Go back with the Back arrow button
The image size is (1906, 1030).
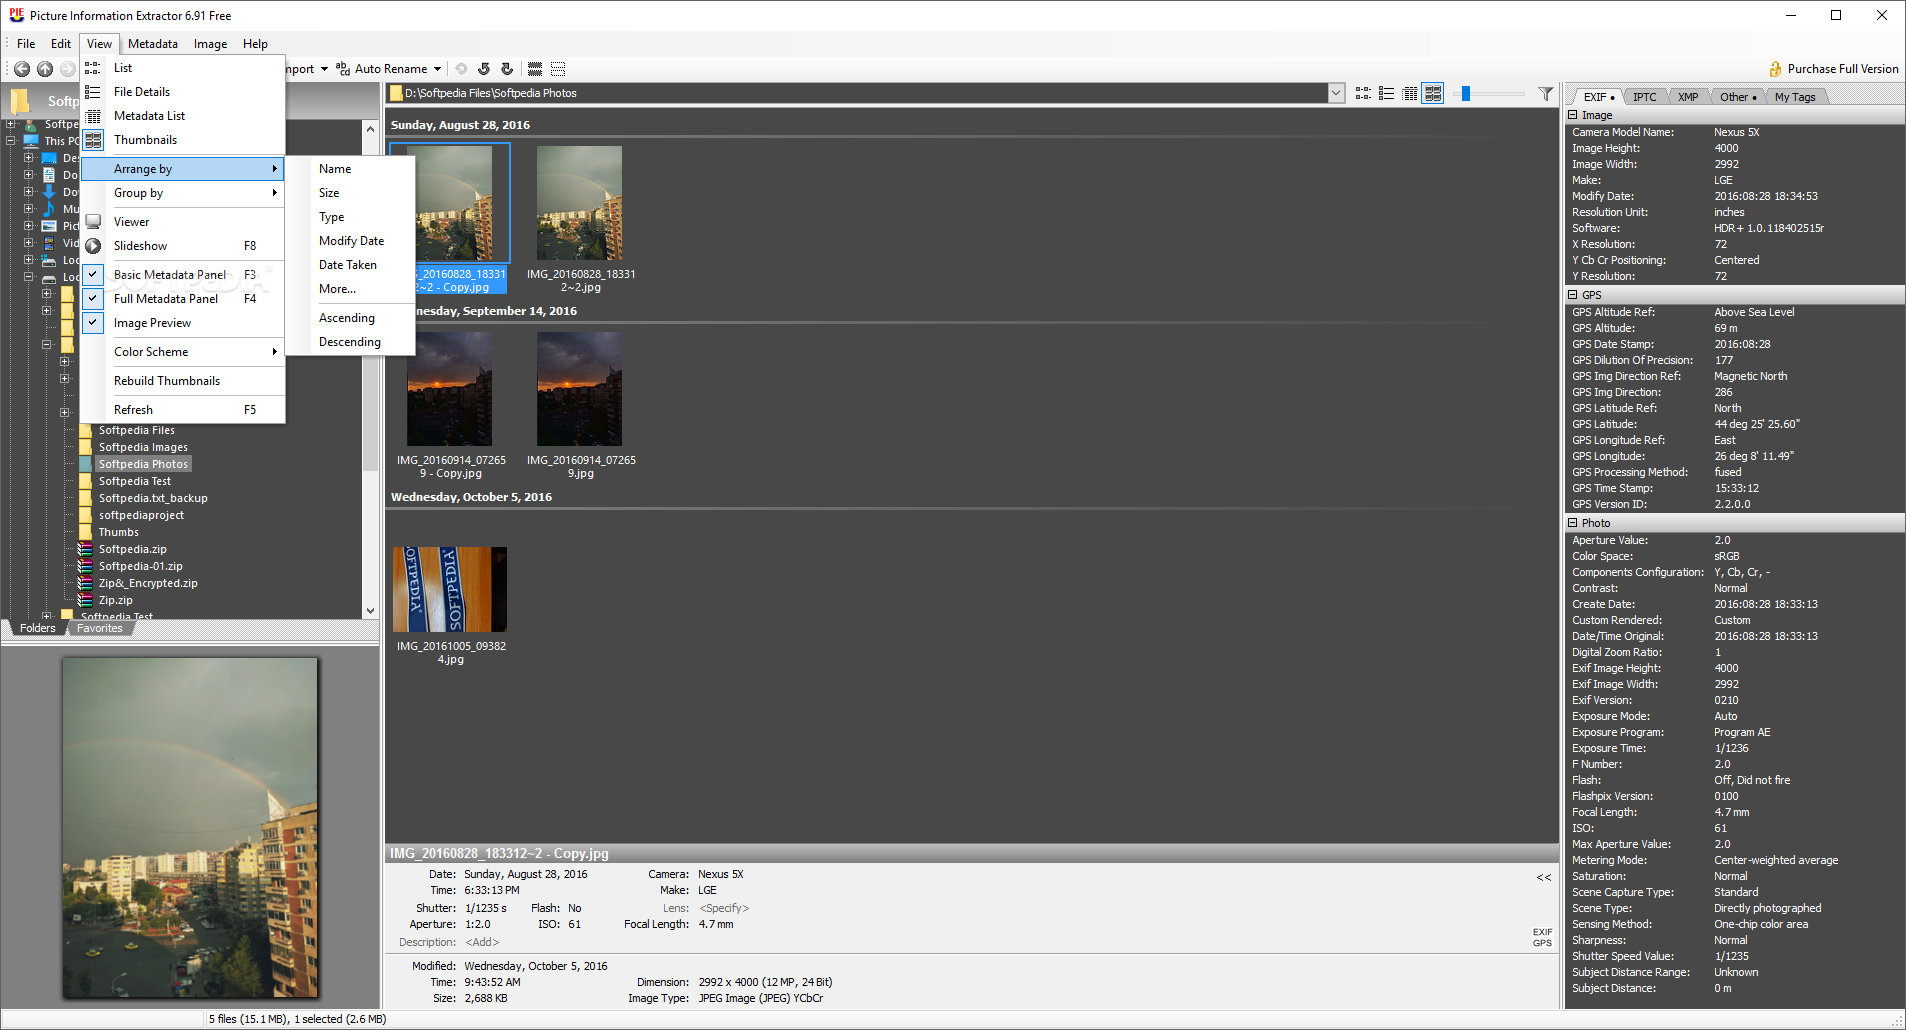21,69
